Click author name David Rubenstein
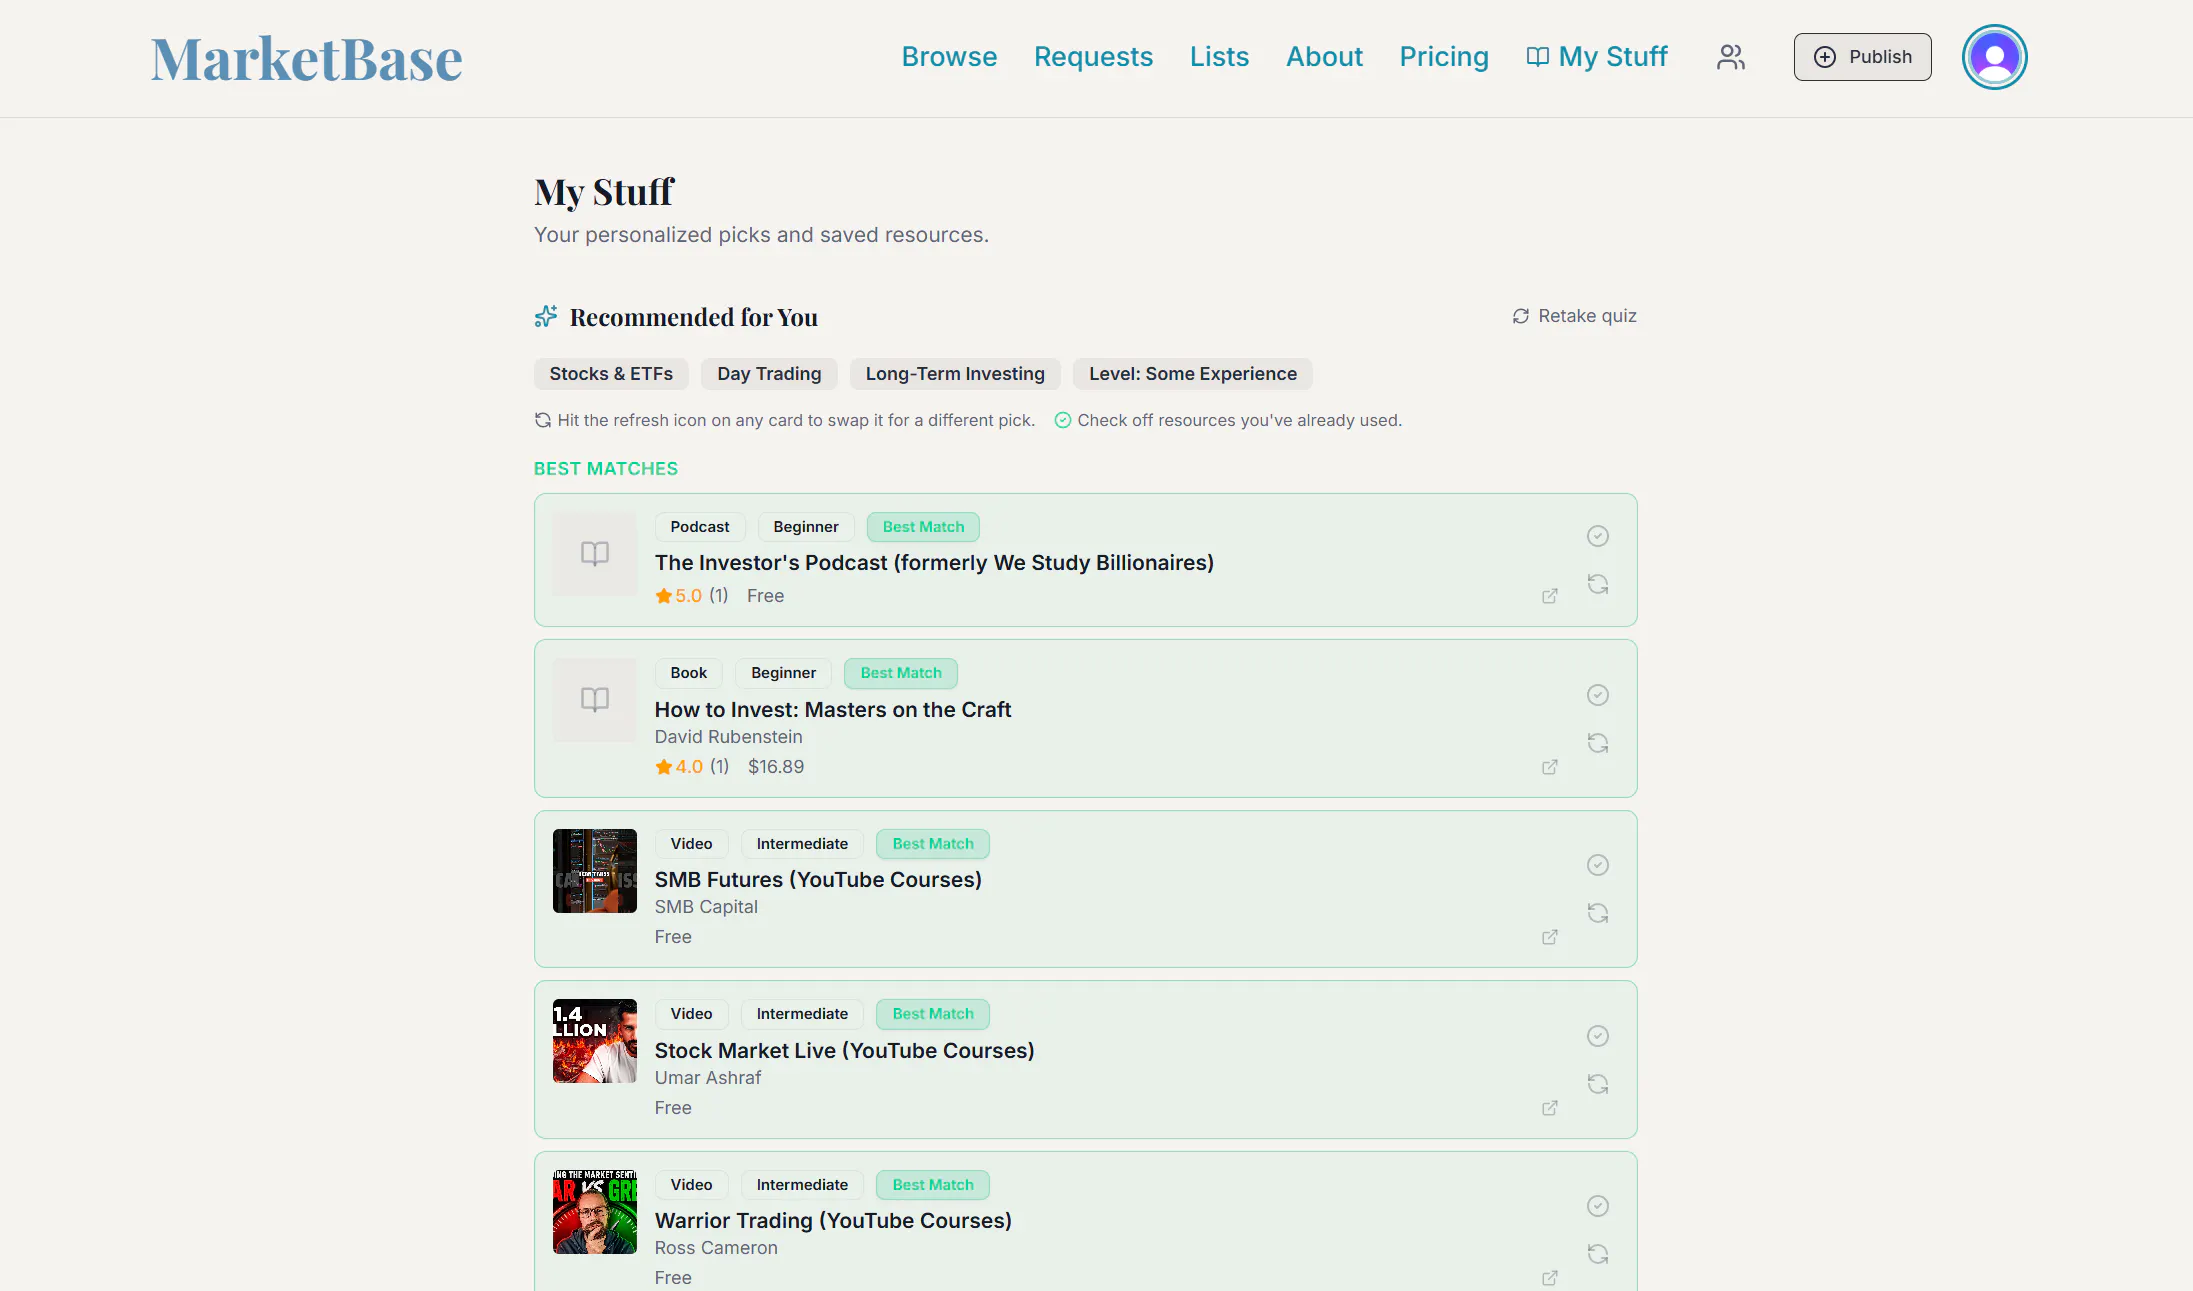The height and width of the screenshot is (1291, 2193). pyautogui.click(x=729, y=737)
